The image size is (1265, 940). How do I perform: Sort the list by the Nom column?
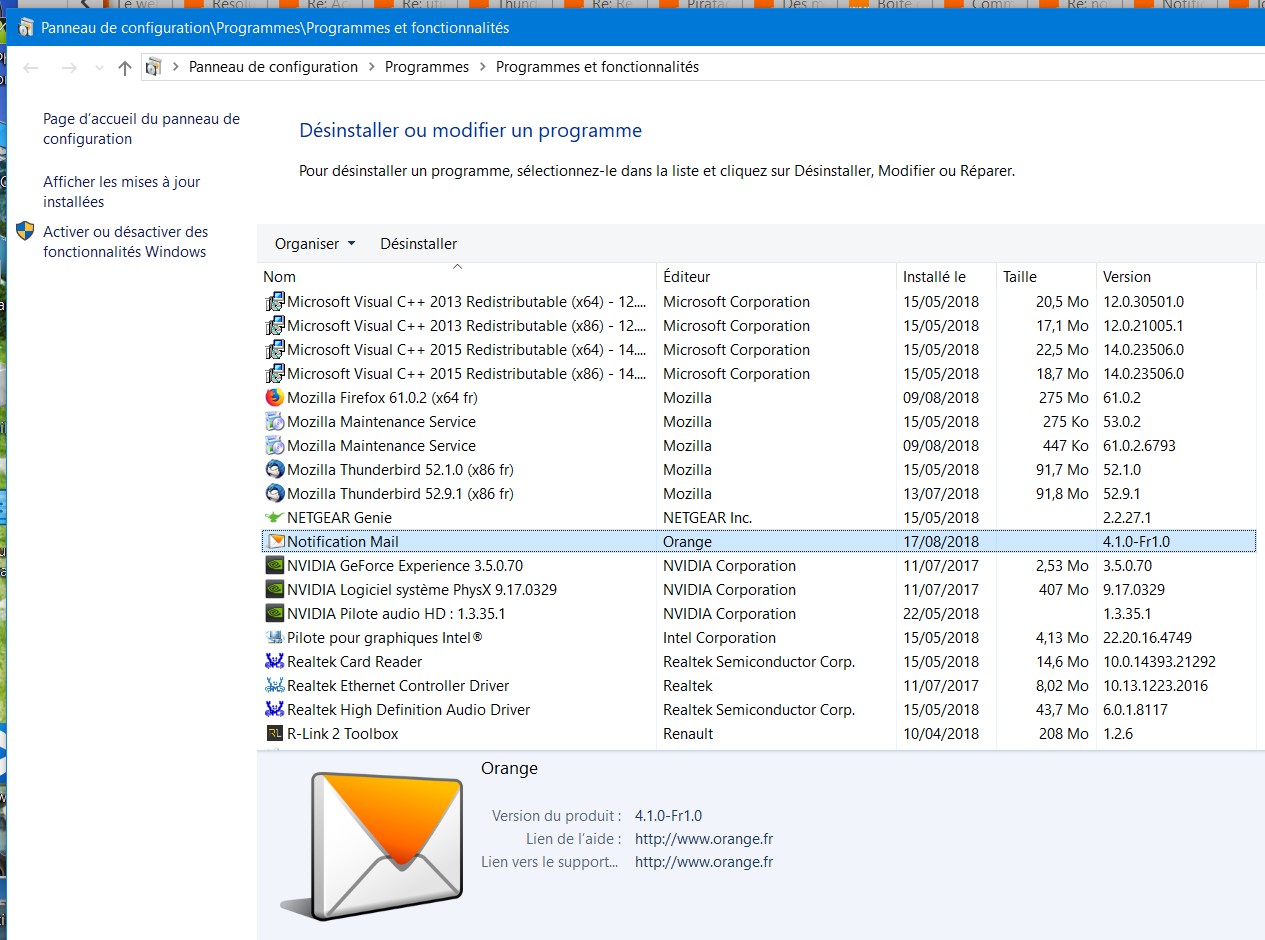280,277
